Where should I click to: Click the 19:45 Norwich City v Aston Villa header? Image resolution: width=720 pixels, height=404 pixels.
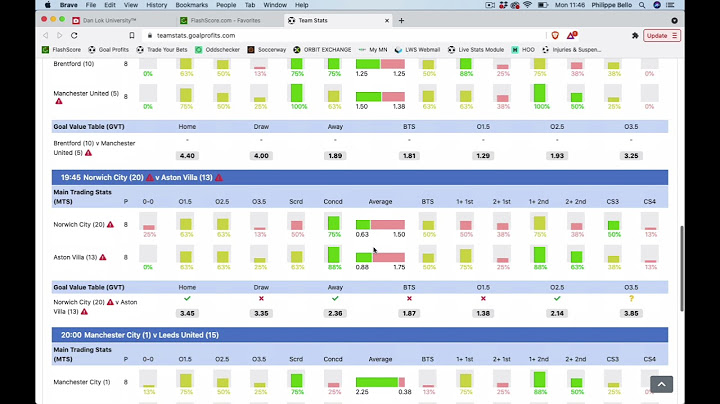coord(360,178)
